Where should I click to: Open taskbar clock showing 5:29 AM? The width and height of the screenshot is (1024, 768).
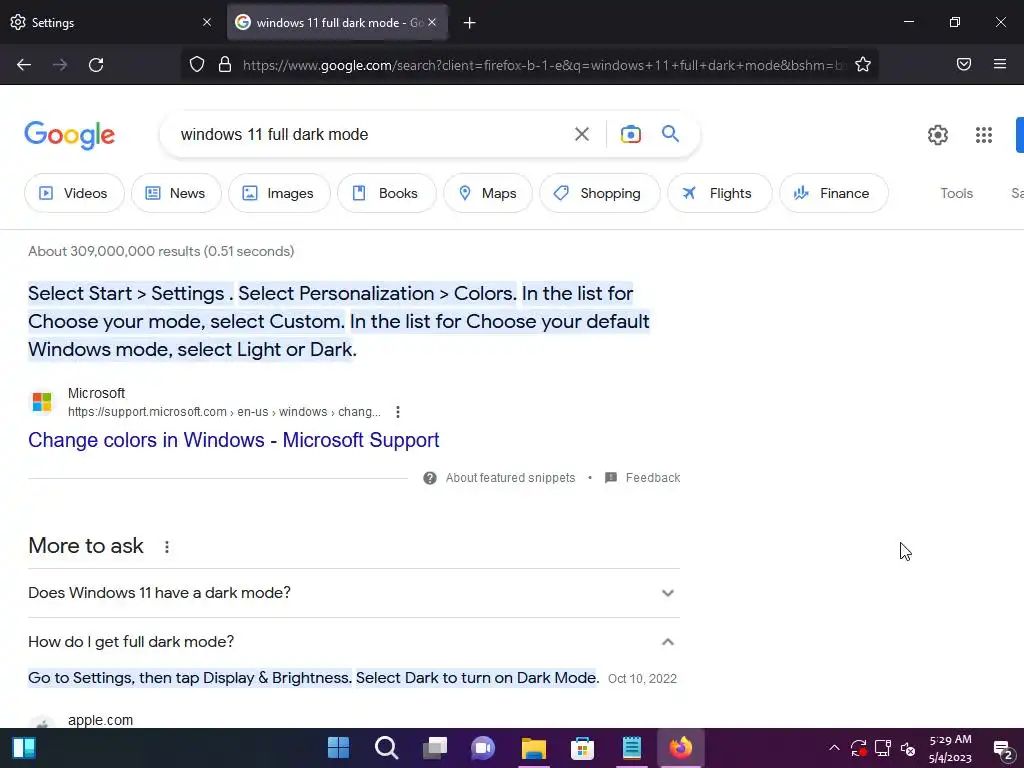950,748
